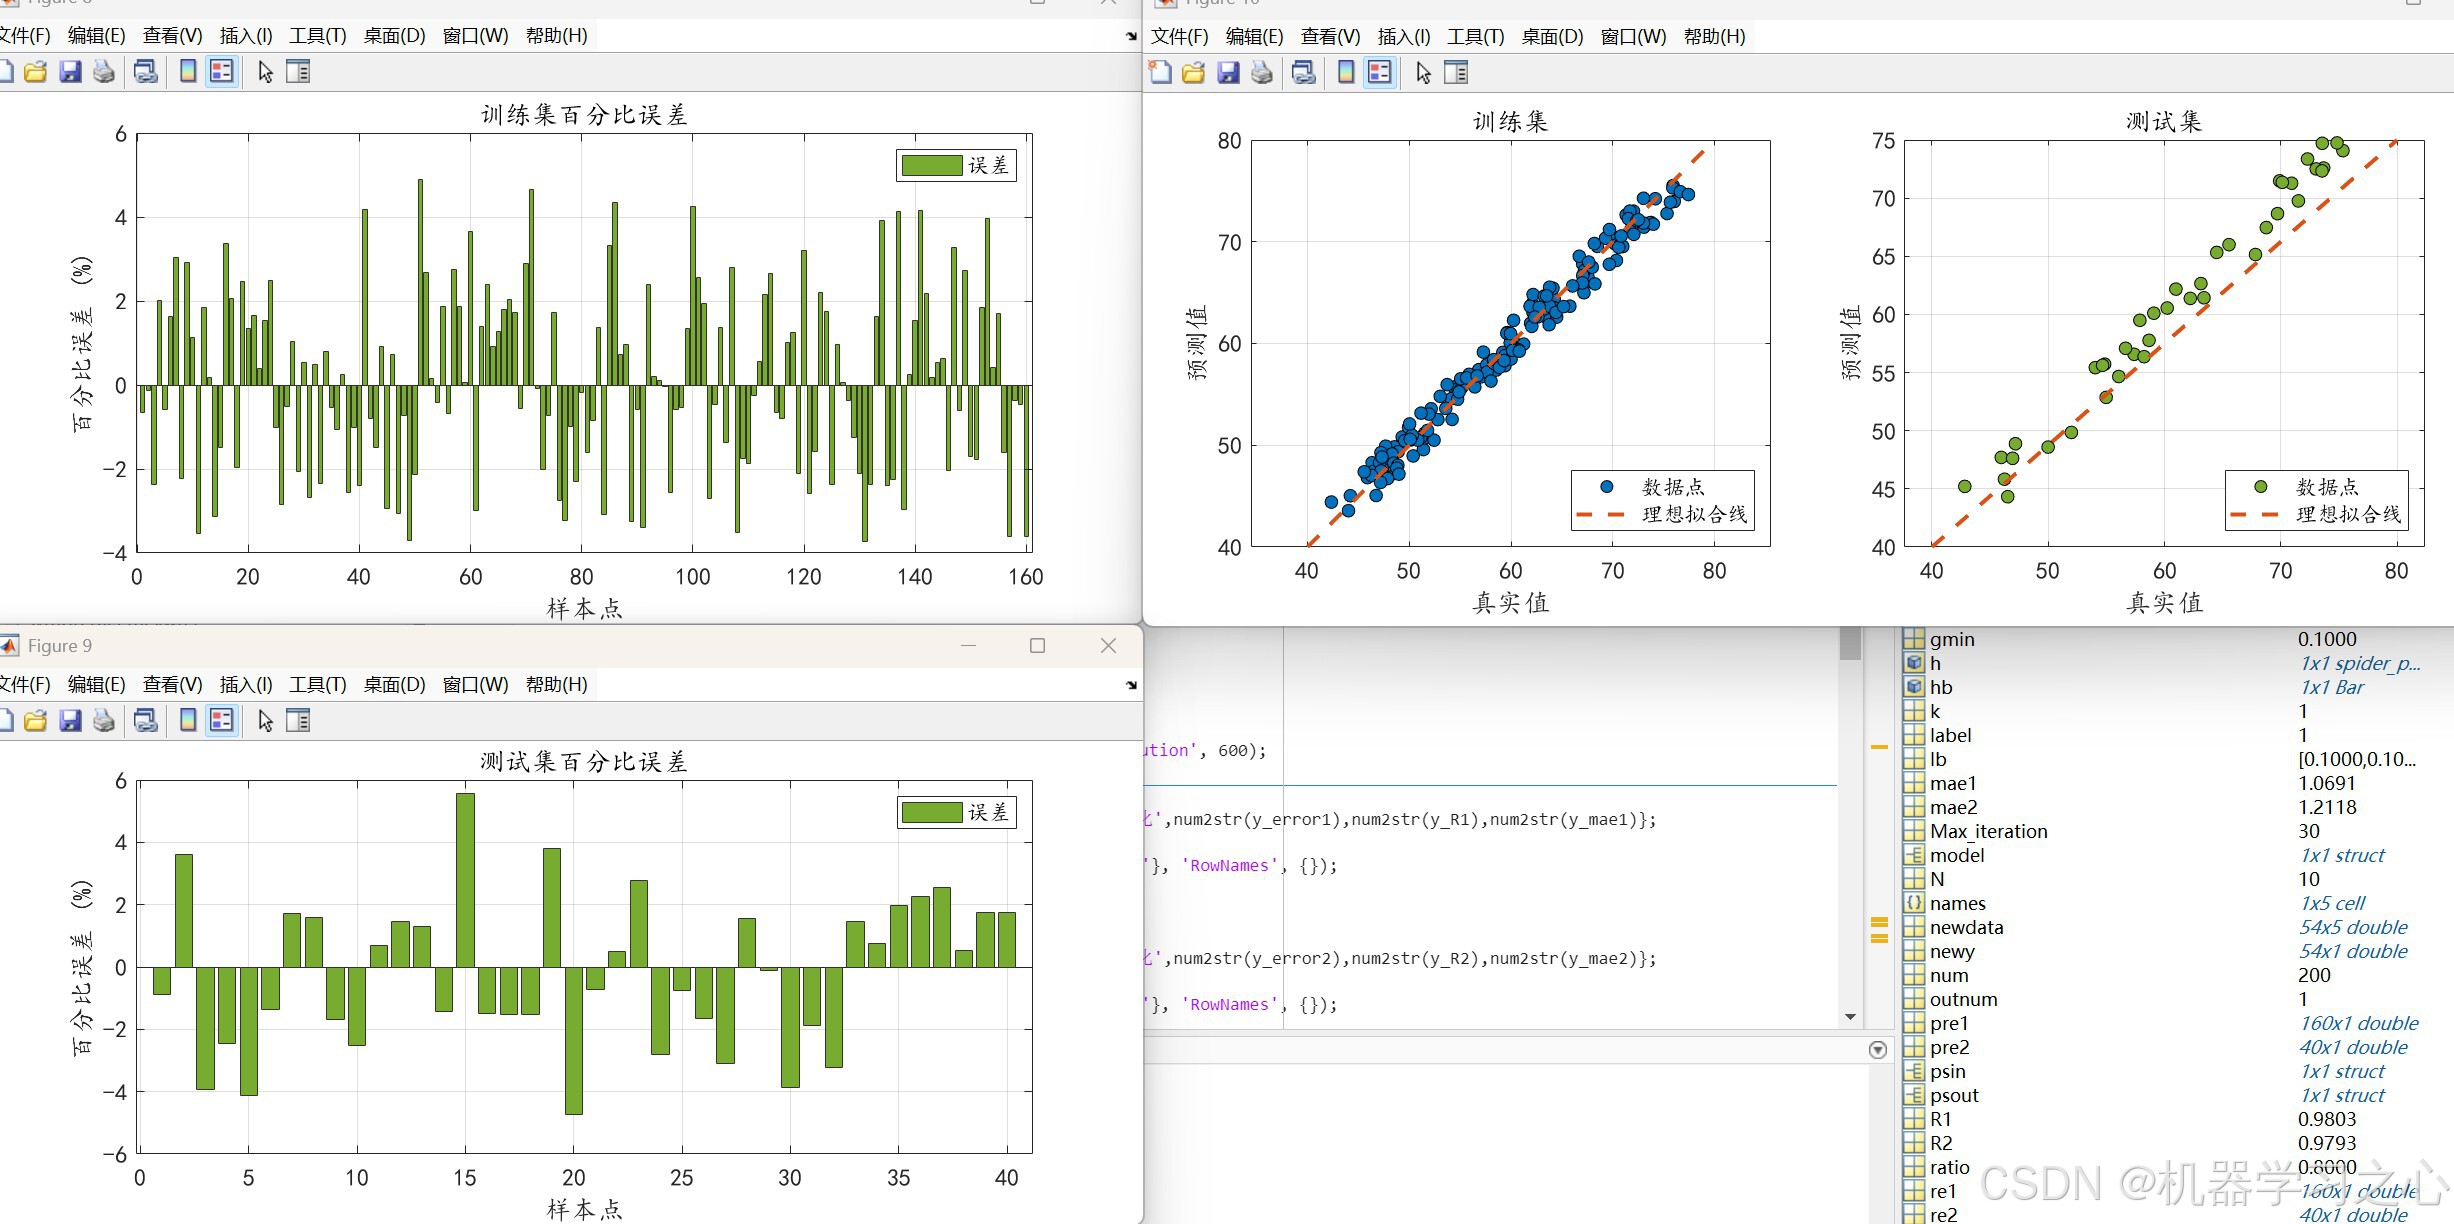Image resolution: width=2454 pixels, height=1224 pixels.
Task: Click circled down-arrow in Command Window header
Action: pos(1877,1050)
